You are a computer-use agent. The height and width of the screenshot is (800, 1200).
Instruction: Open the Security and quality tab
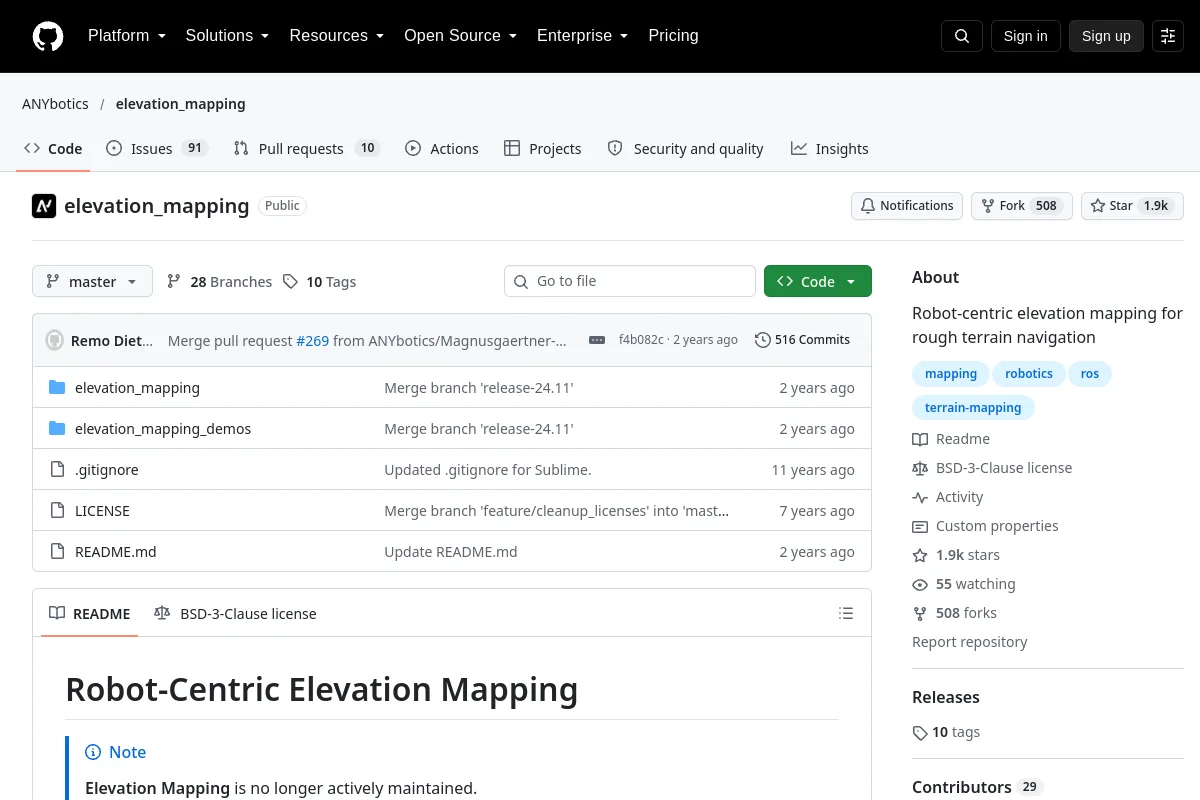686,148
